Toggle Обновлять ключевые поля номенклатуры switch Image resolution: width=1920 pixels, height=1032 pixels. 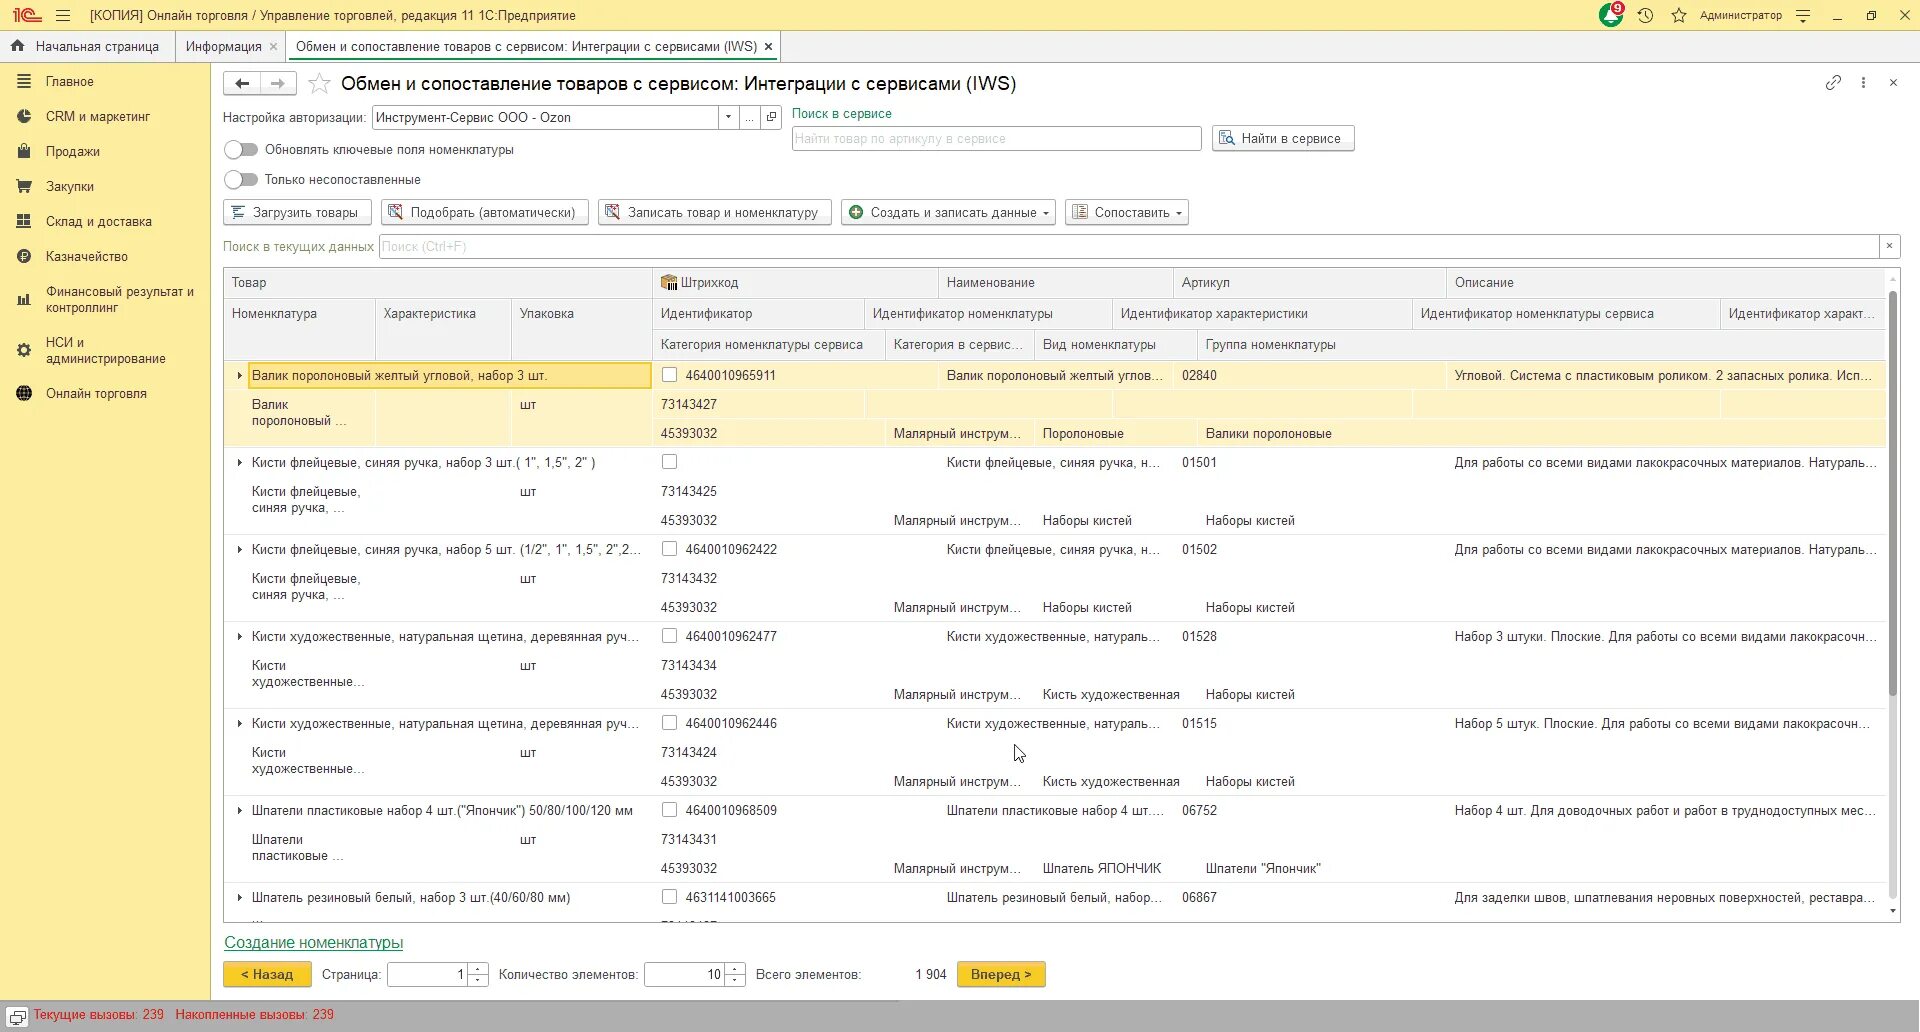click(241, 149)
